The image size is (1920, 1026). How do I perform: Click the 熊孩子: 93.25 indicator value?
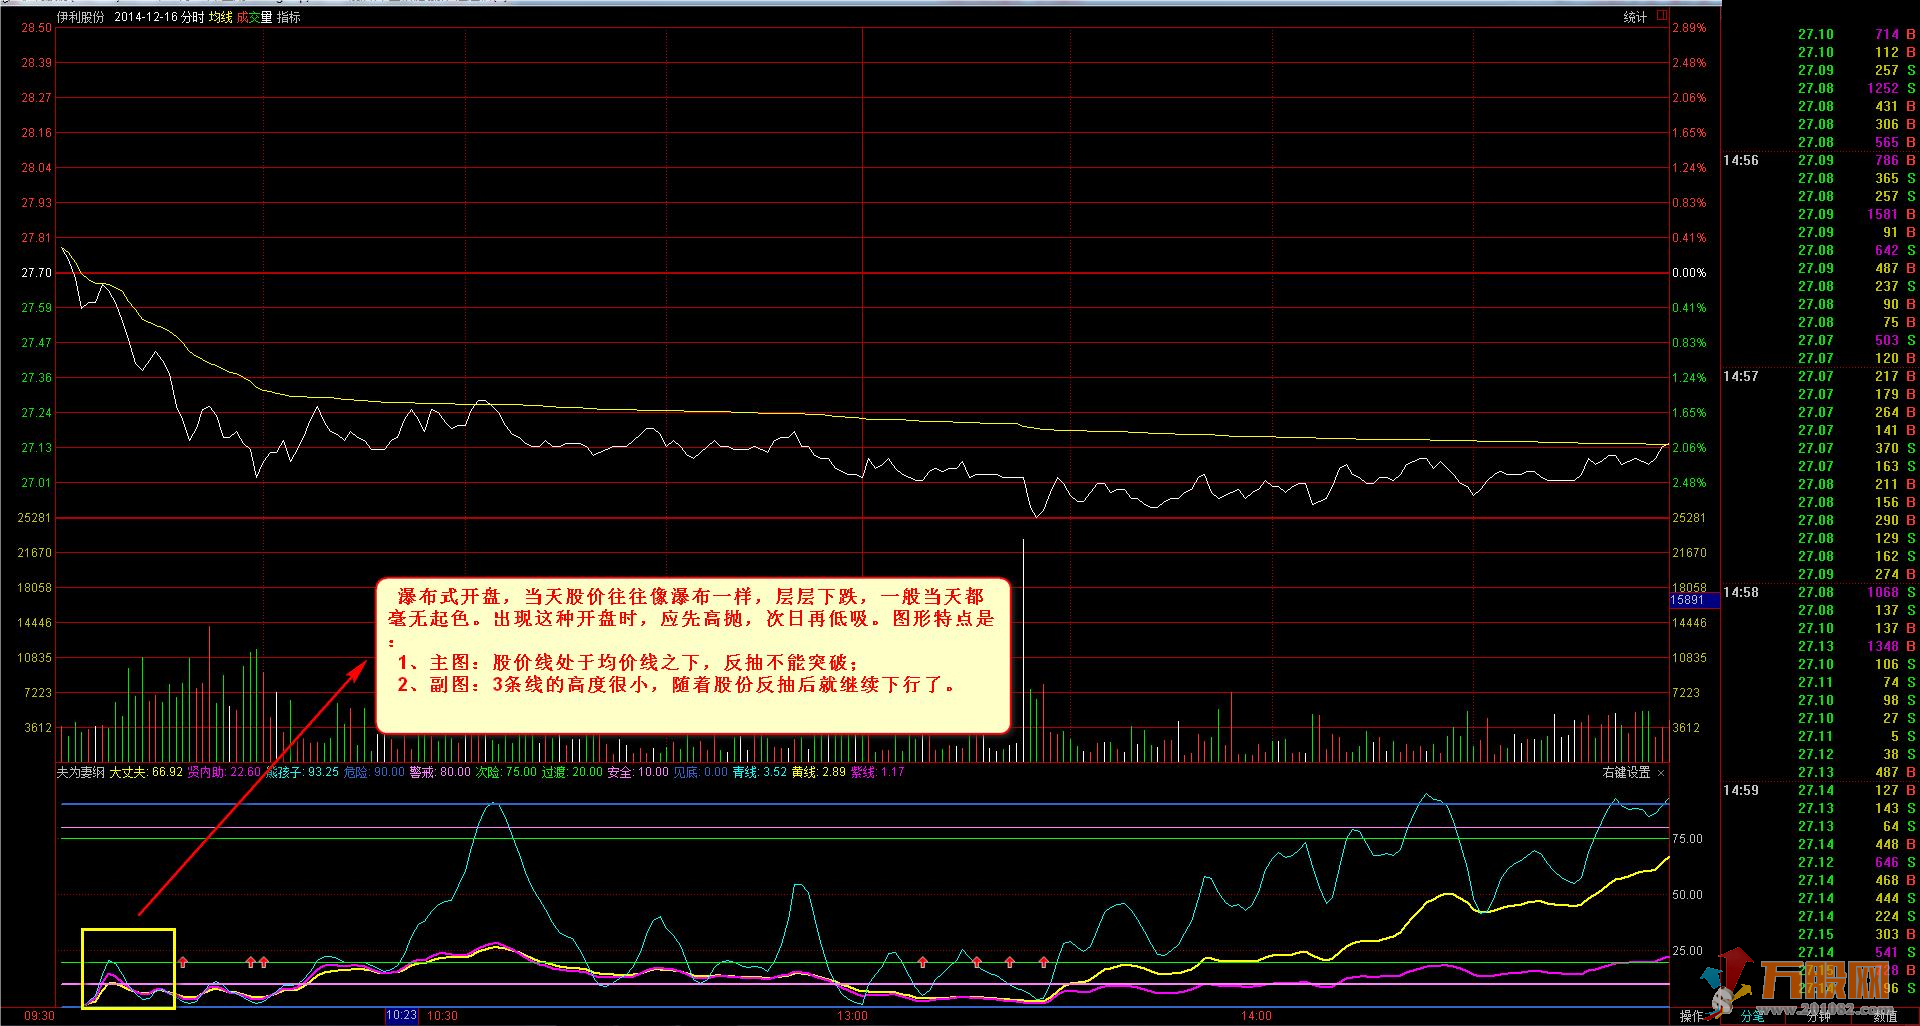coord(302,772)
